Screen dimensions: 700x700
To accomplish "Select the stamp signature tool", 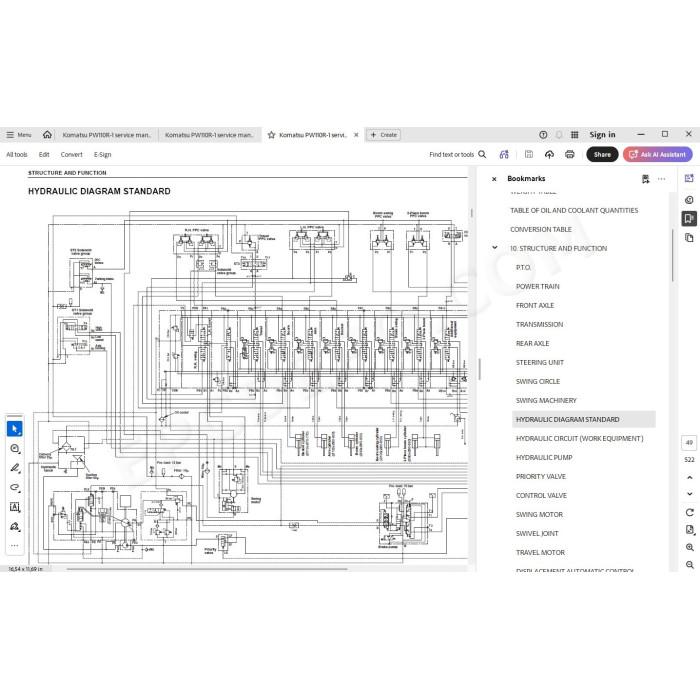I will click(15, 527).
